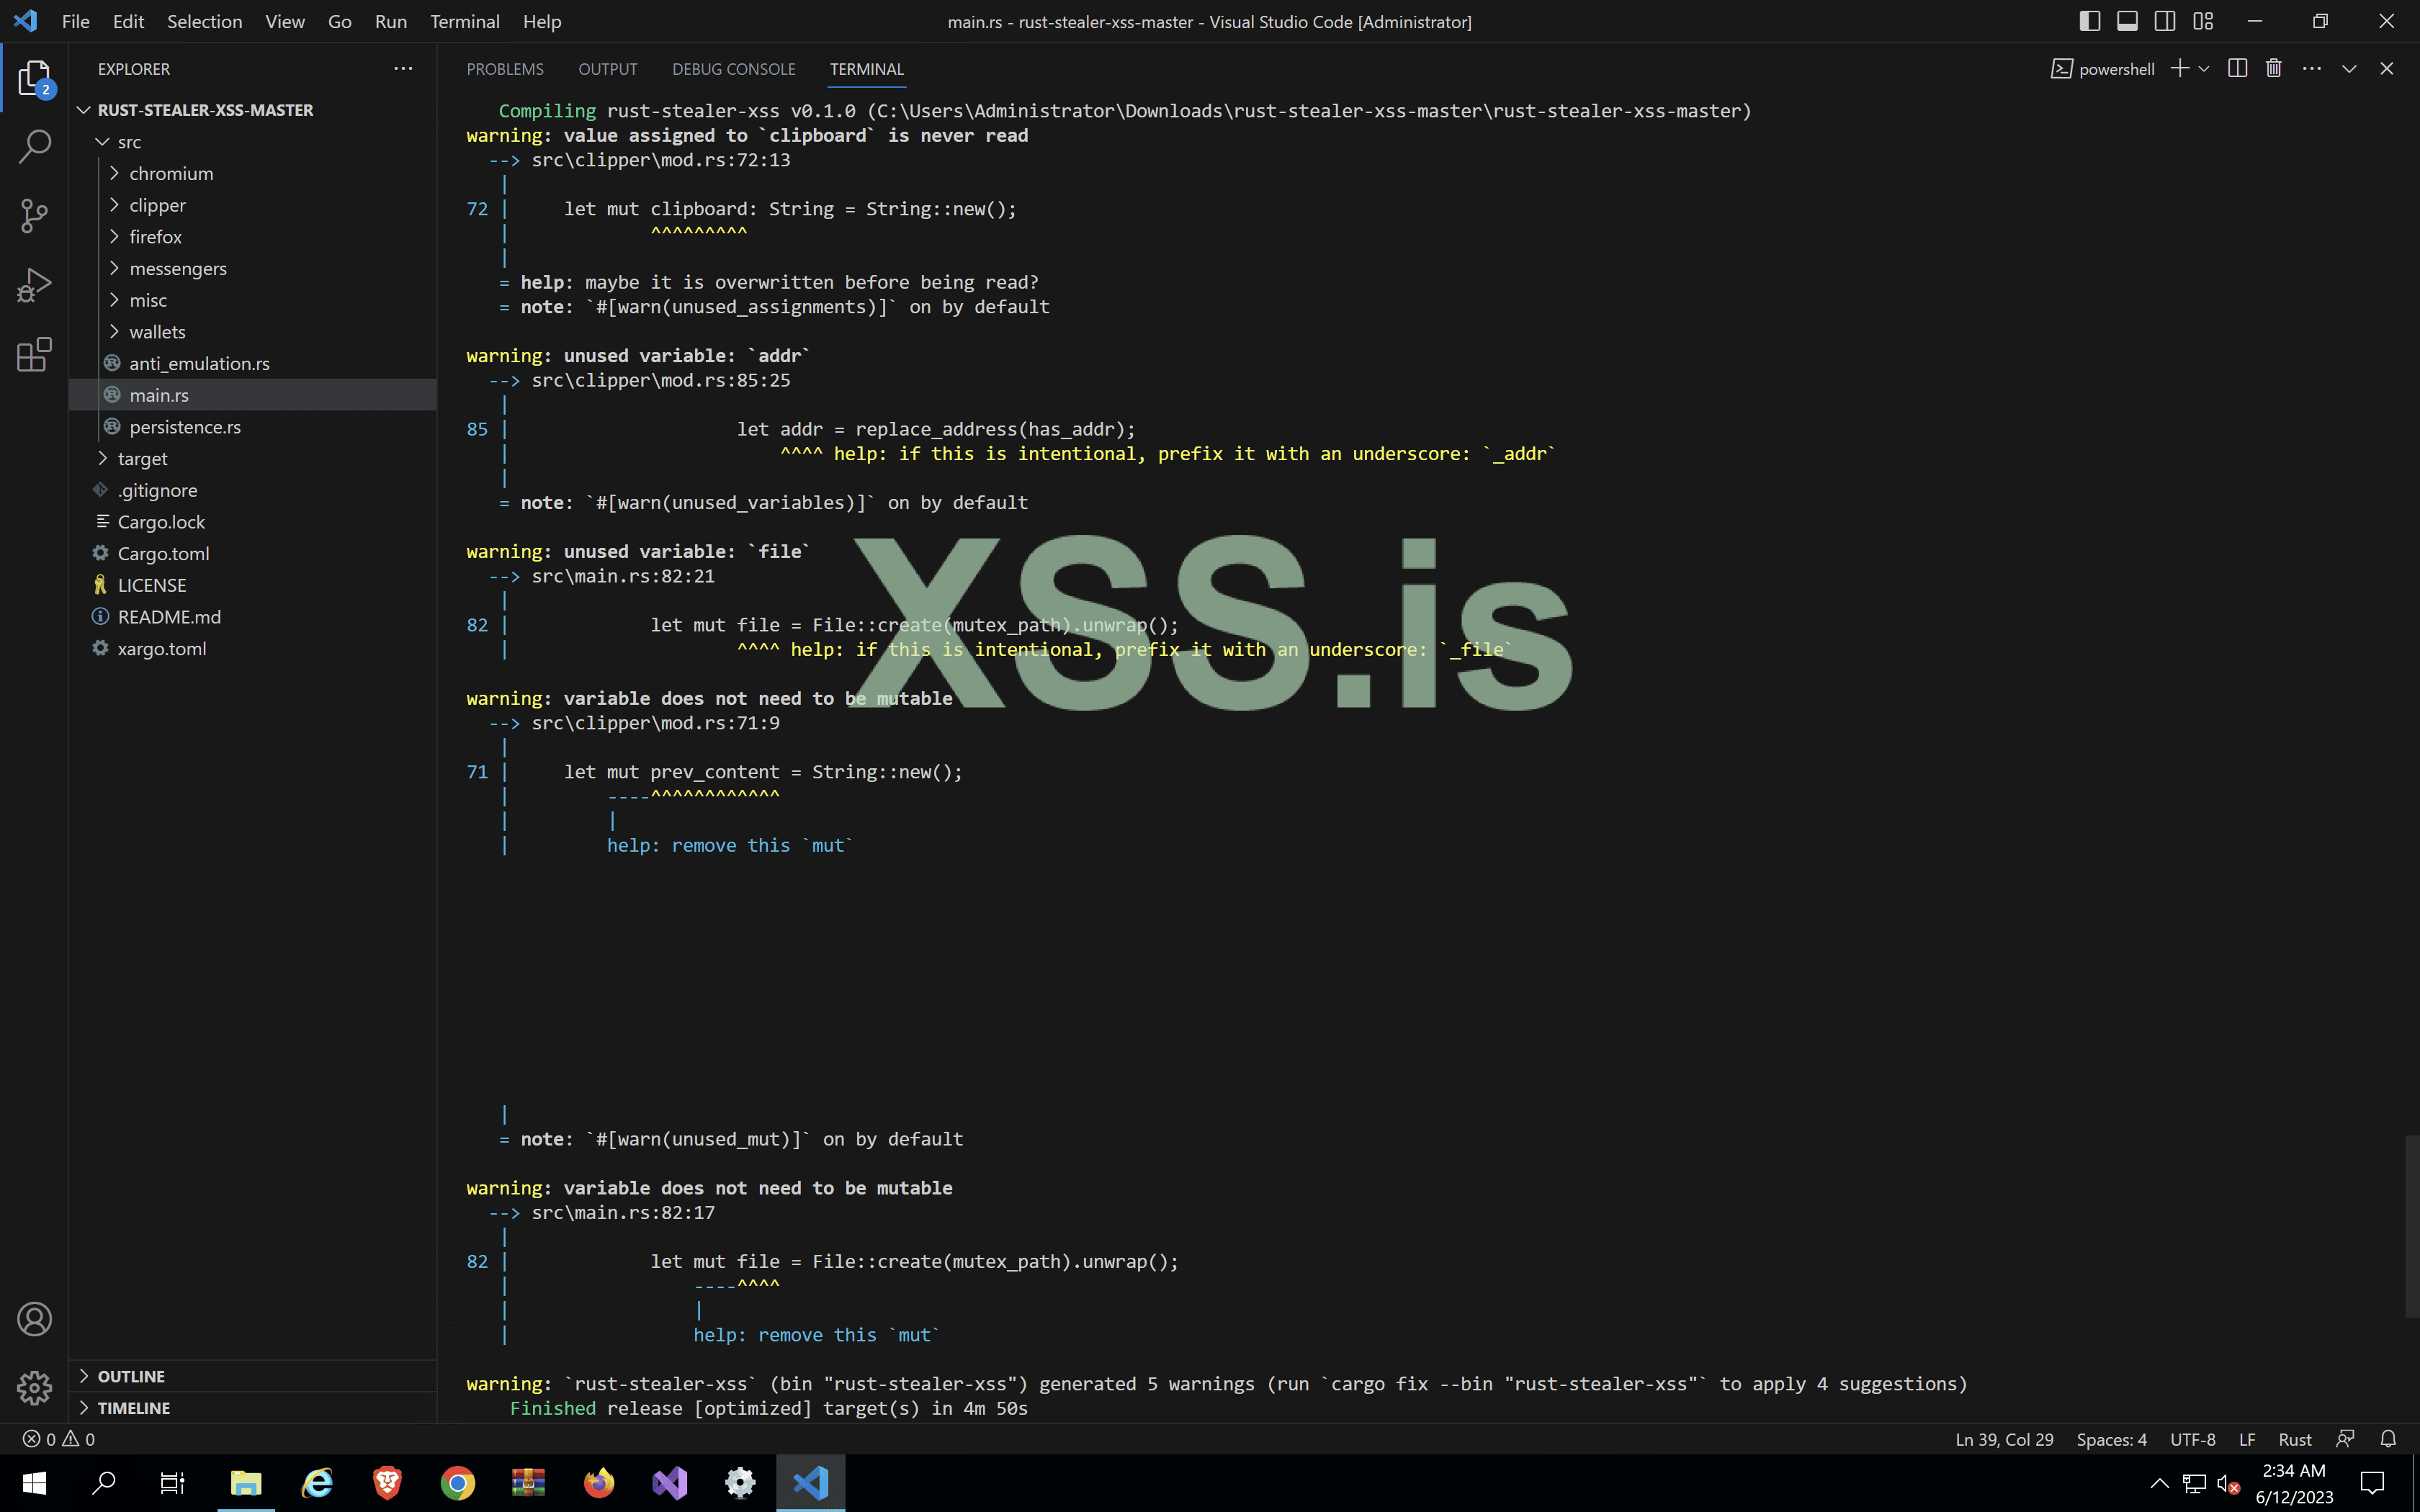Split the terminal
2420x1512 pixels.
2238,68
